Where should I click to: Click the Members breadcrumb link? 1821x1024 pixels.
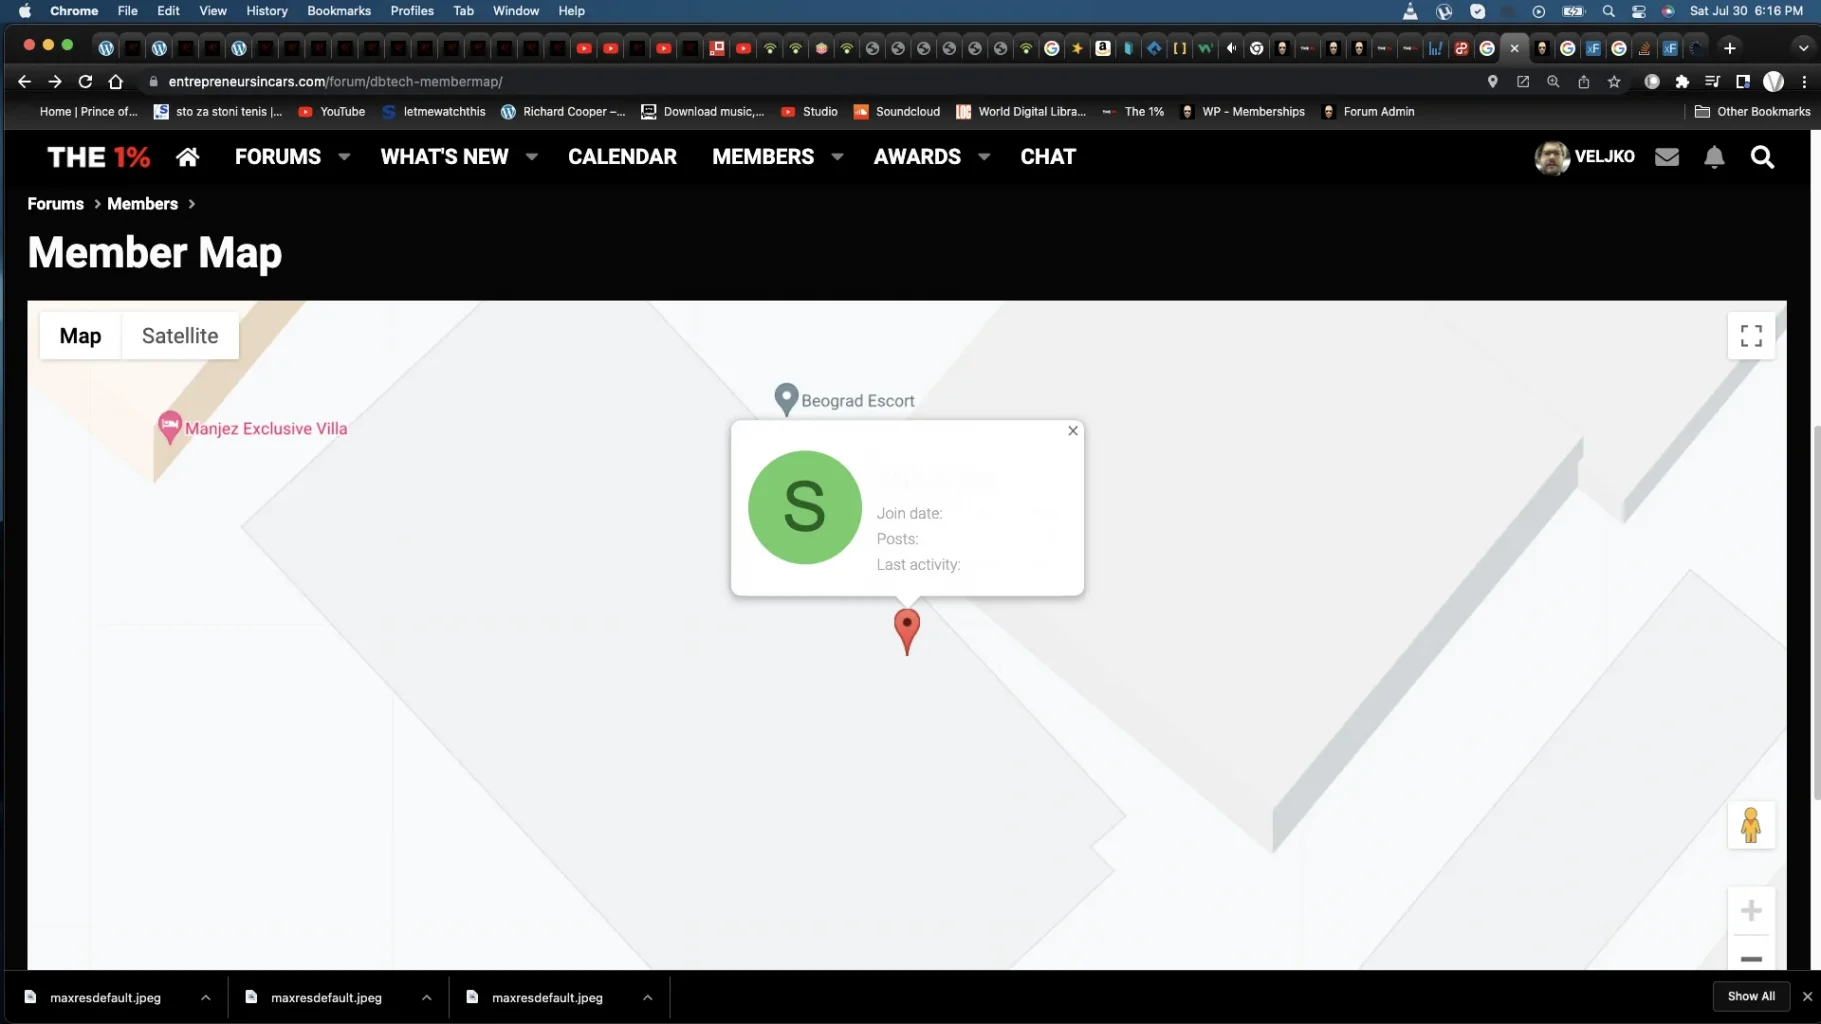tap(142, 204)
